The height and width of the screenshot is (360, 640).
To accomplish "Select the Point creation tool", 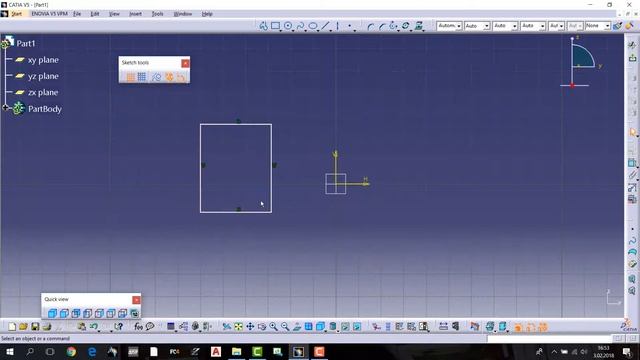I will [x=349, y=26].
